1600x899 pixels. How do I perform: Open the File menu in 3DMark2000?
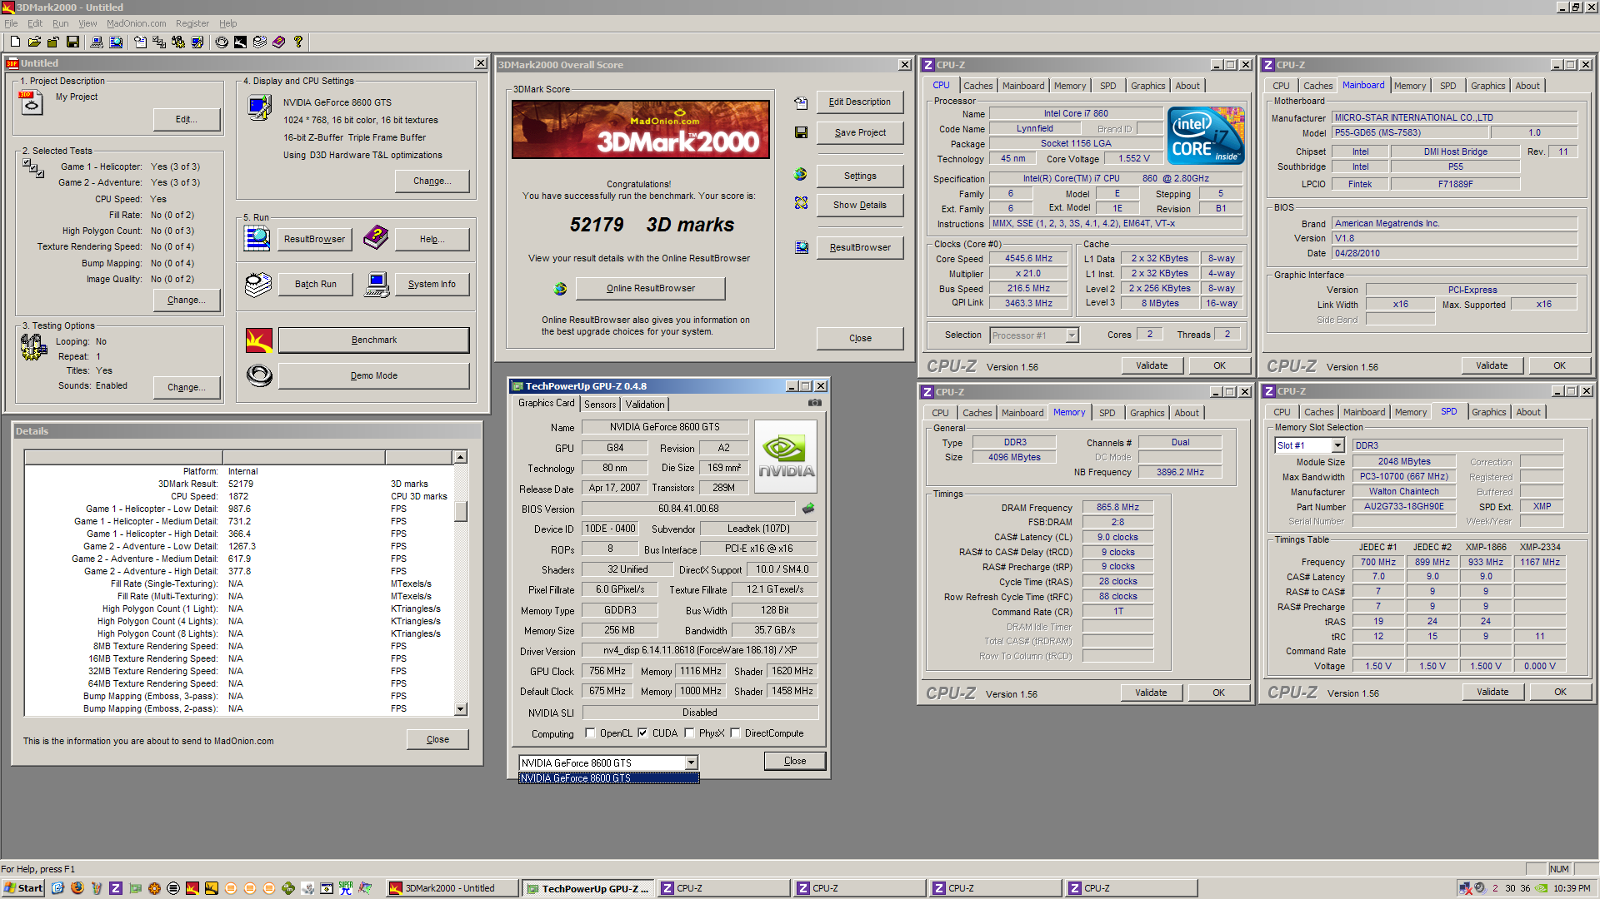point(11,23)
